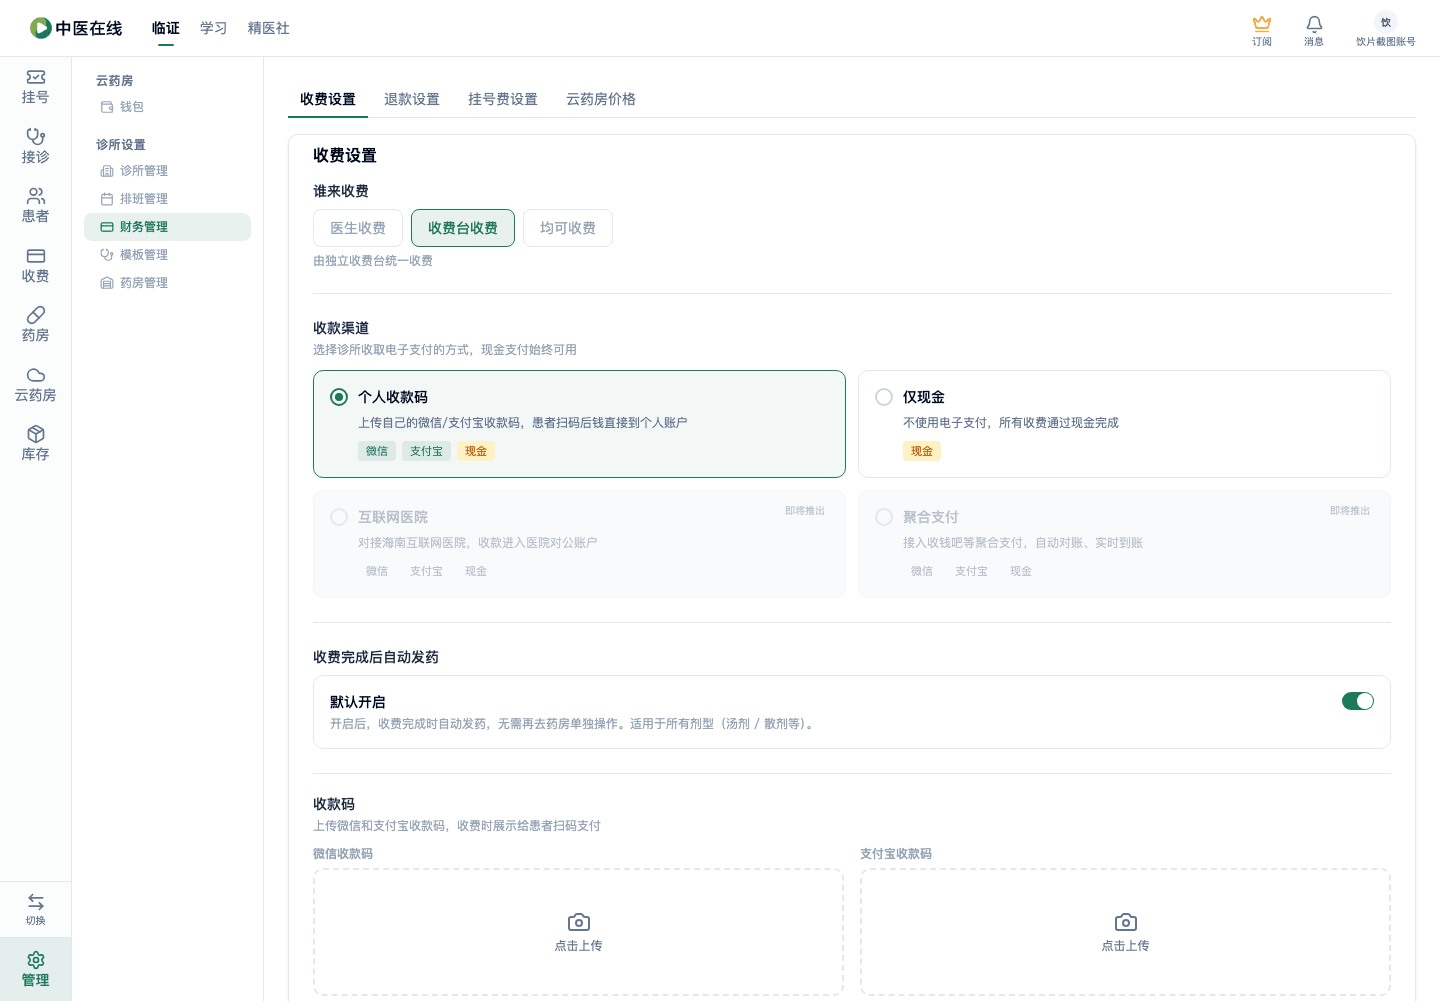Select the disabled 互联网医院 radio option
Screen dimensions: 1440x1001
[x=339, y=517]
